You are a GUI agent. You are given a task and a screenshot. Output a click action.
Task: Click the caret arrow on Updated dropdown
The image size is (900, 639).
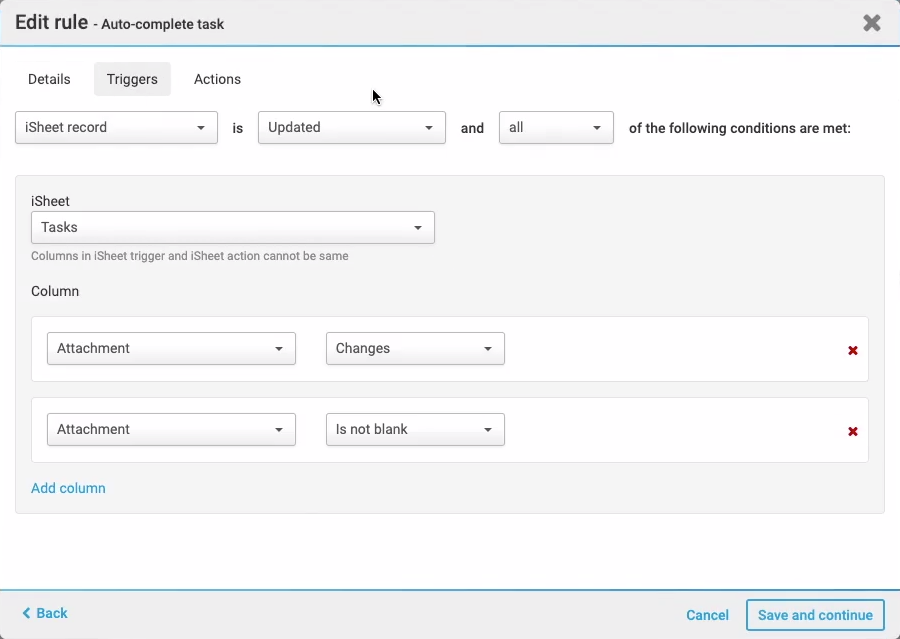pos(429,128)
